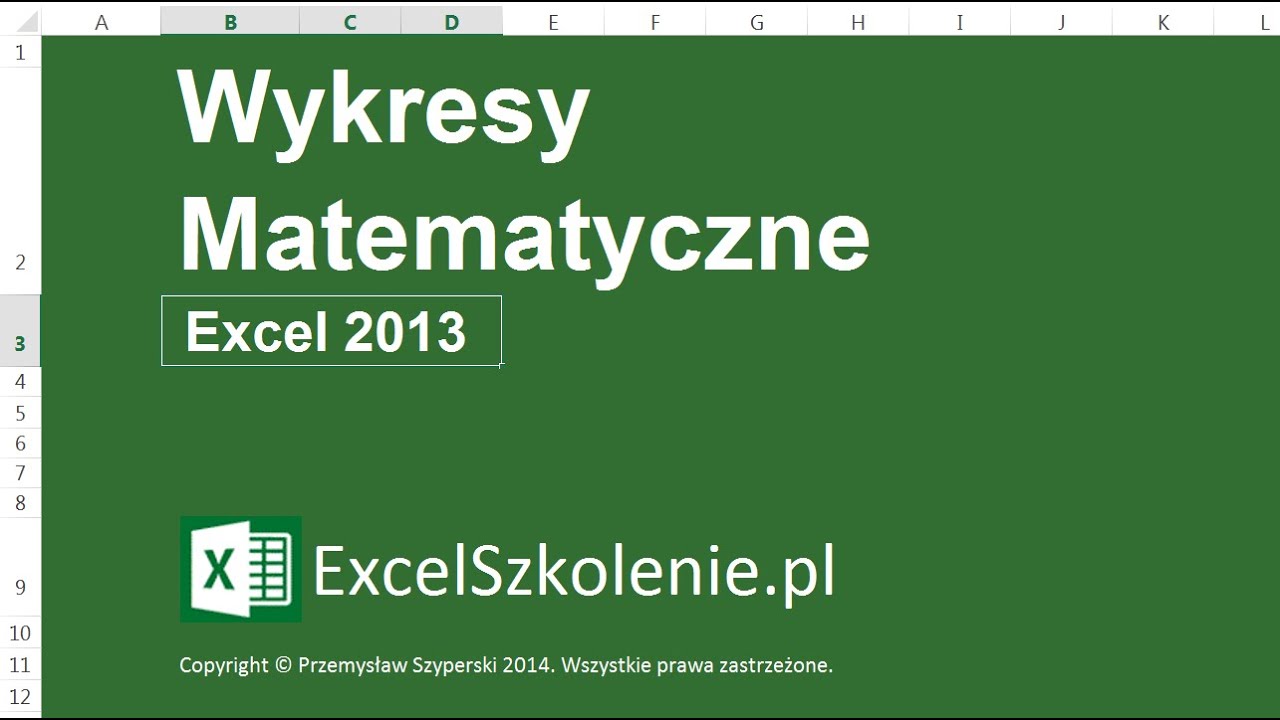Select row 4 header
This screenshot has width=1280, height=720.
pos(20,382)
